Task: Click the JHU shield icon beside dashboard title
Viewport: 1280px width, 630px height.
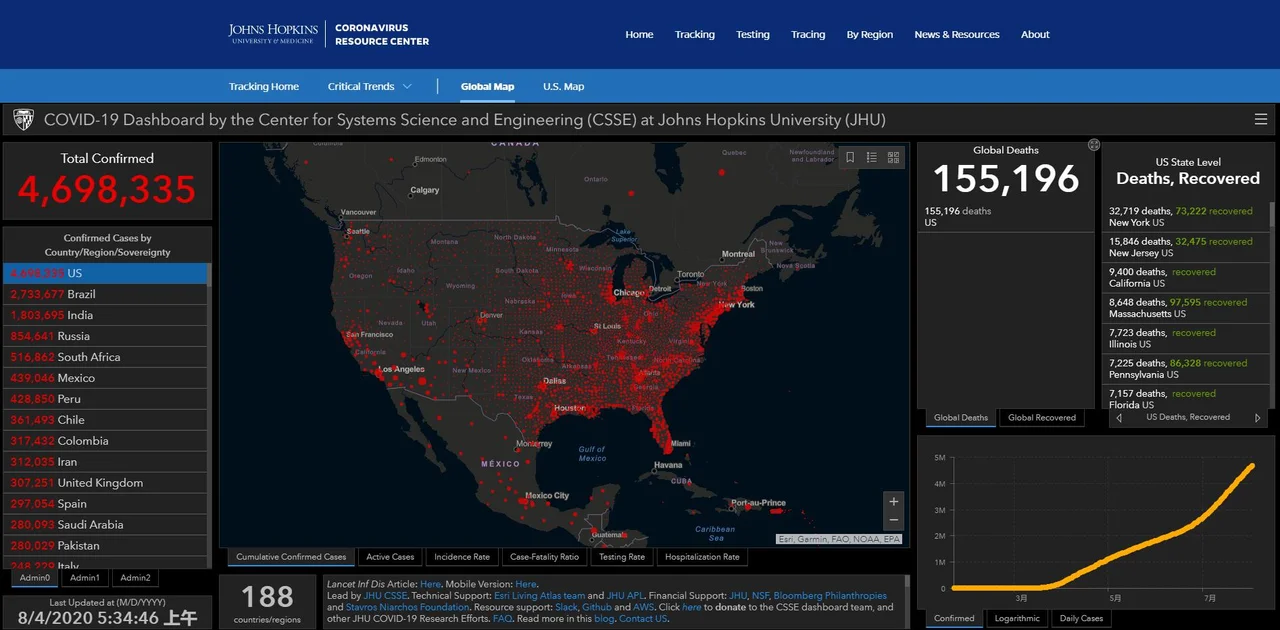Action: click(x=23, y=120)
